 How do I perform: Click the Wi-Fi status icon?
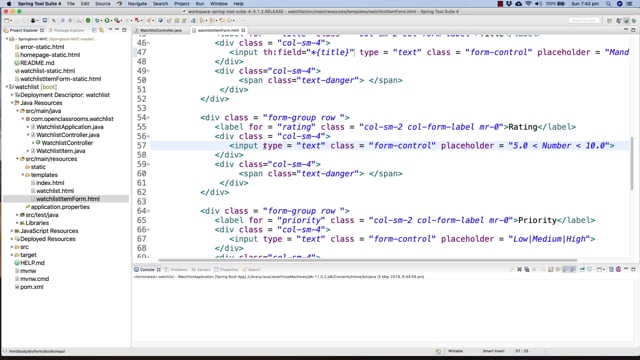tap(528, 4)
